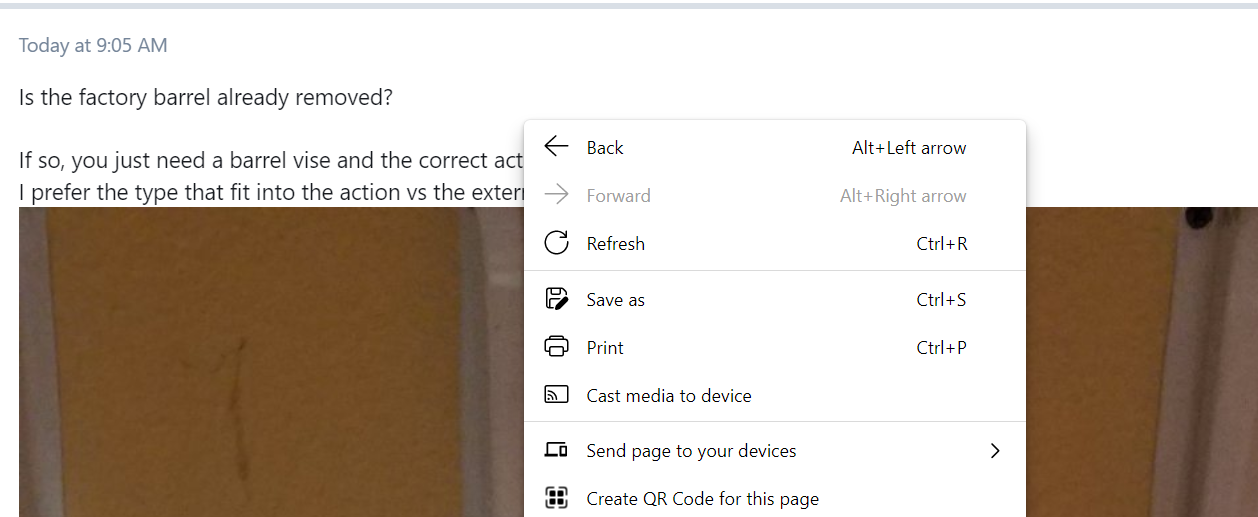Select Cast media to device
The width and height of the screenshot is (1258, 517).
pyautogui.click(x=775, y=395)
